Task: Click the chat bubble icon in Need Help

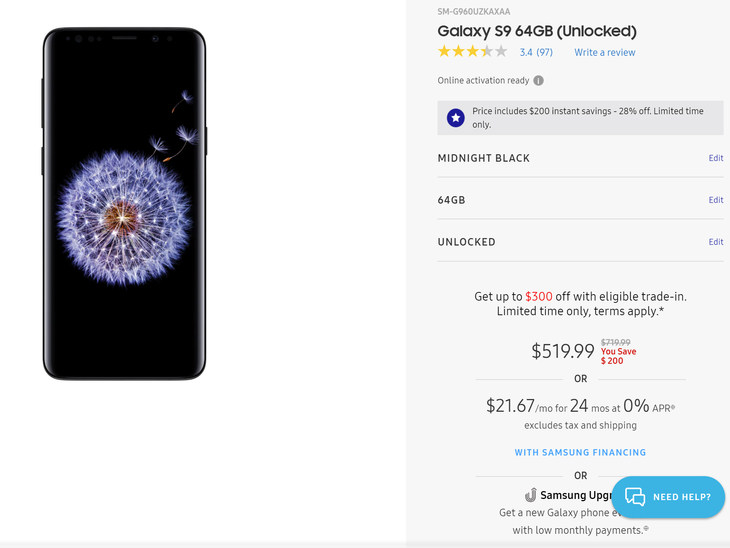Action: click(x=635, y=496)
